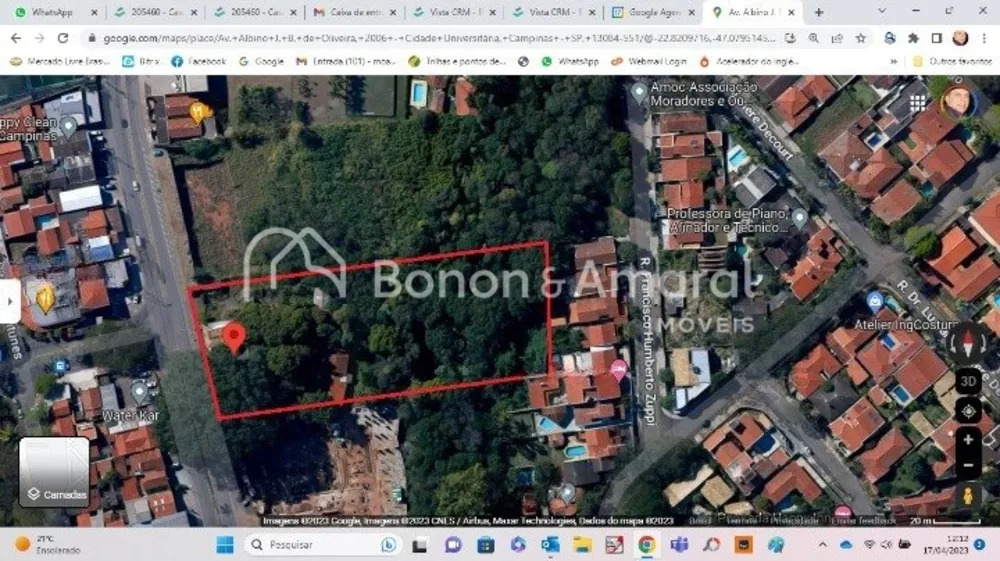Open Microsoft Teams from the taskbar
Image resolution: width=1000 pixels, height=561 pixels.
coord(679,544)
